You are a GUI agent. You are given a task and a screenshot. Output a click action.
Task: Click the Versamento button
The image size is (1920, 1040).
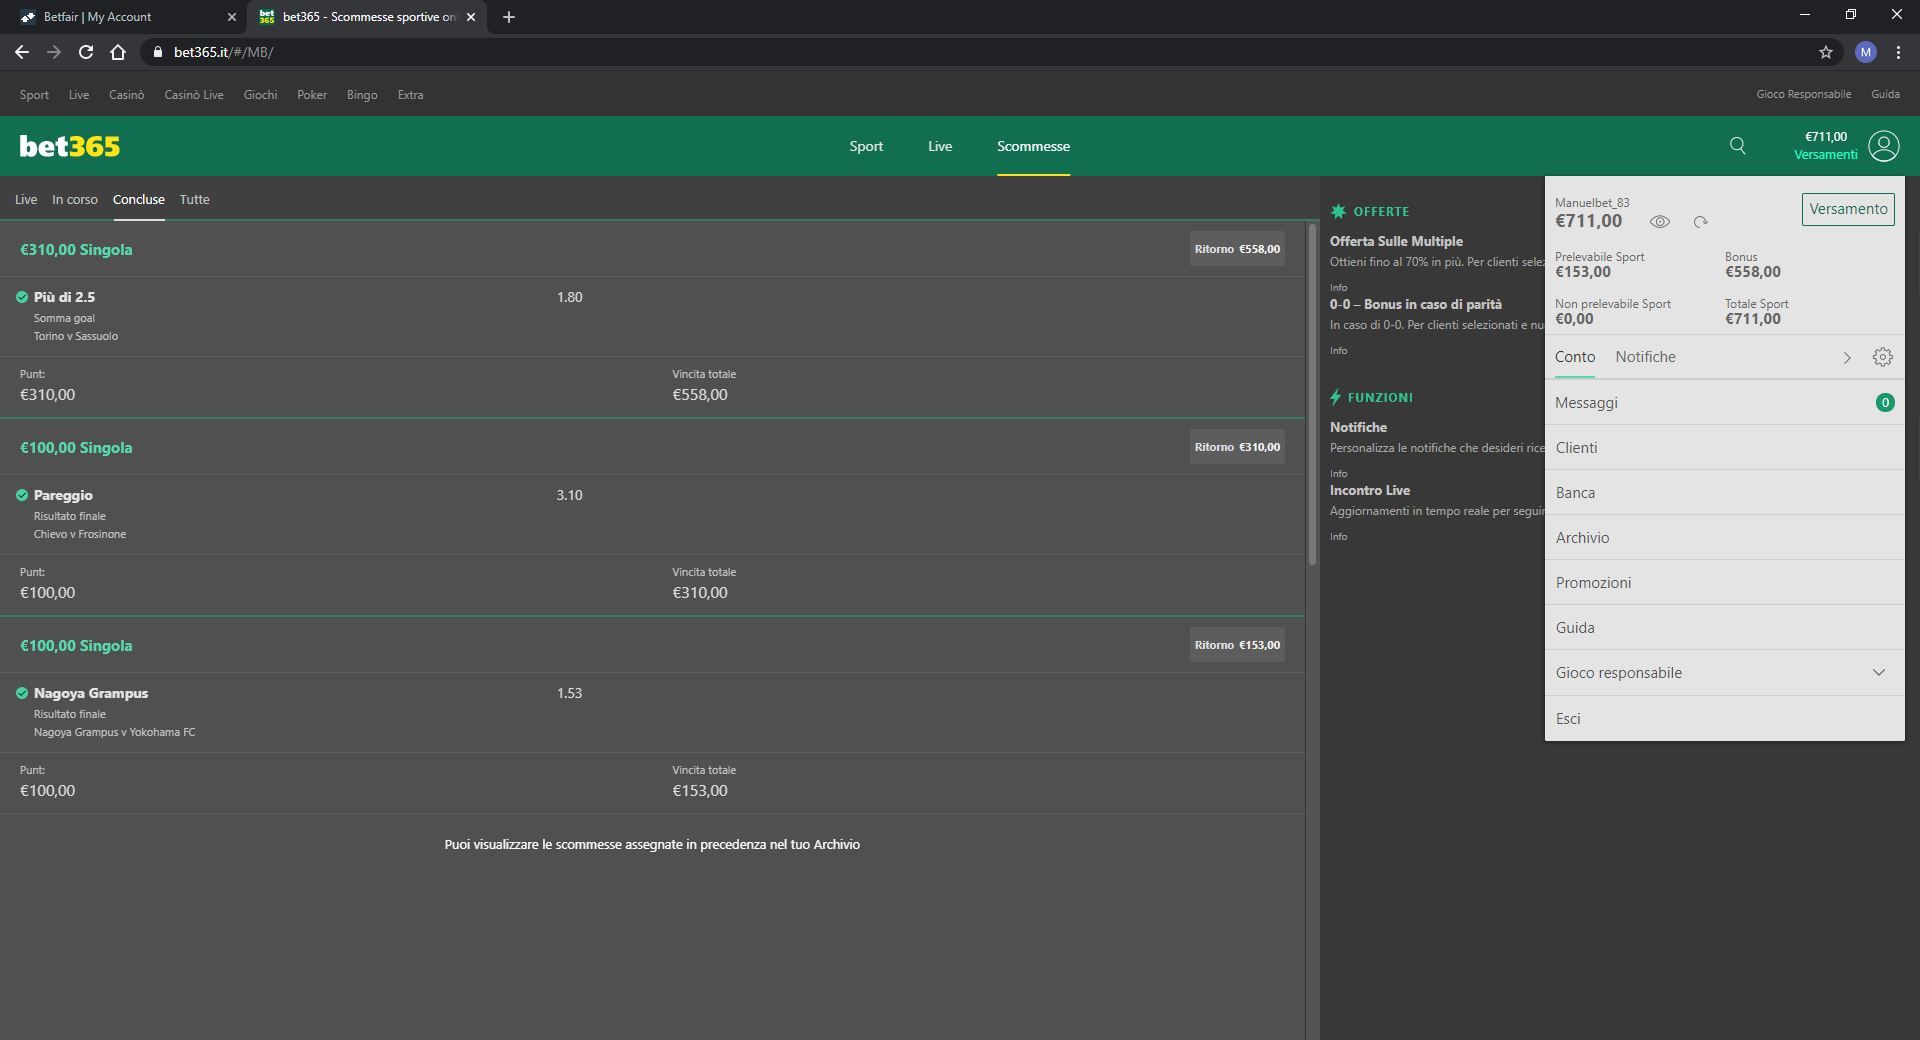(x=1848, y=209)
